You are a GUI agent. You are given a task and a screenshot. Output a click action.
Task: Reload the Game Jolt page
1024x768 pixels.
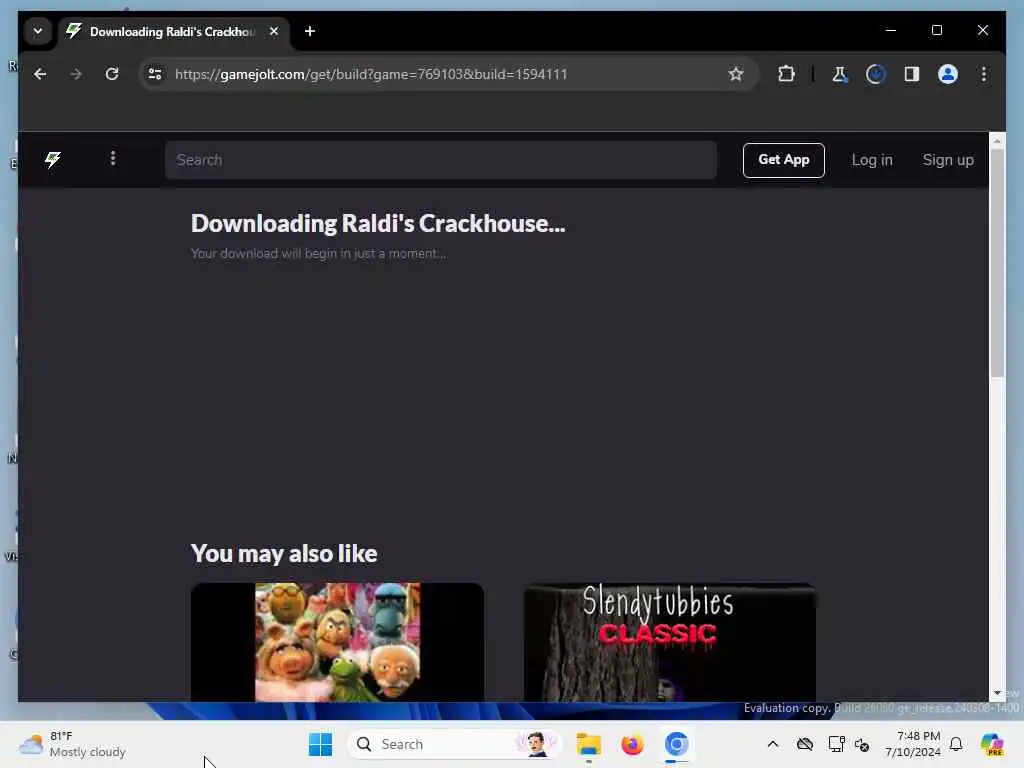pyautogui.click(x=112, y=74)
